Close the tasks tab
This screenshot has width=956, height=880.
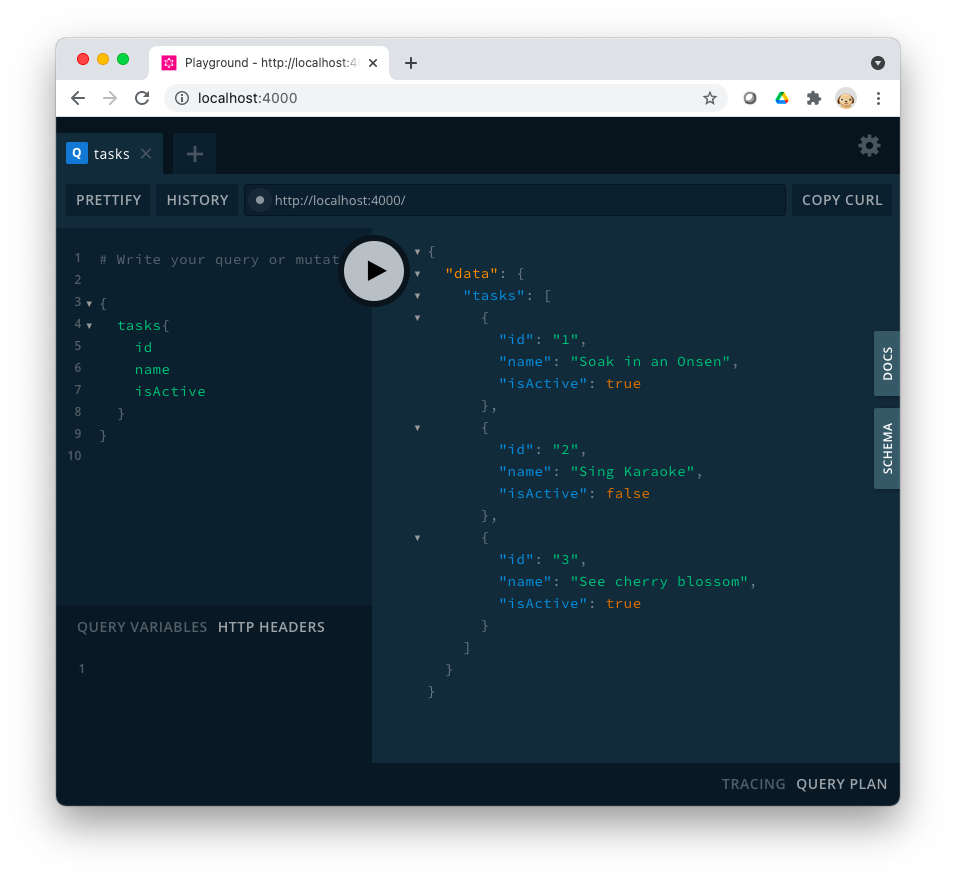point(146,154)
